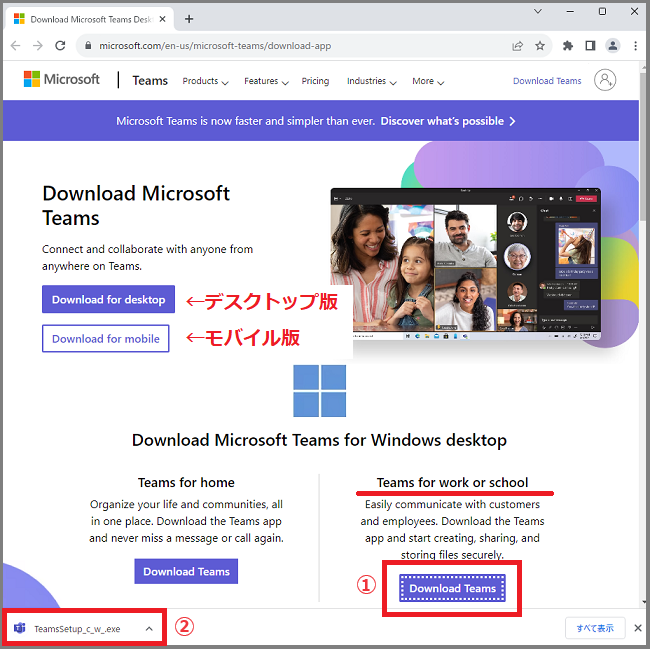Click the browser back arrow
This screenshot has width=650, height=649.
(x=15, y=46)
